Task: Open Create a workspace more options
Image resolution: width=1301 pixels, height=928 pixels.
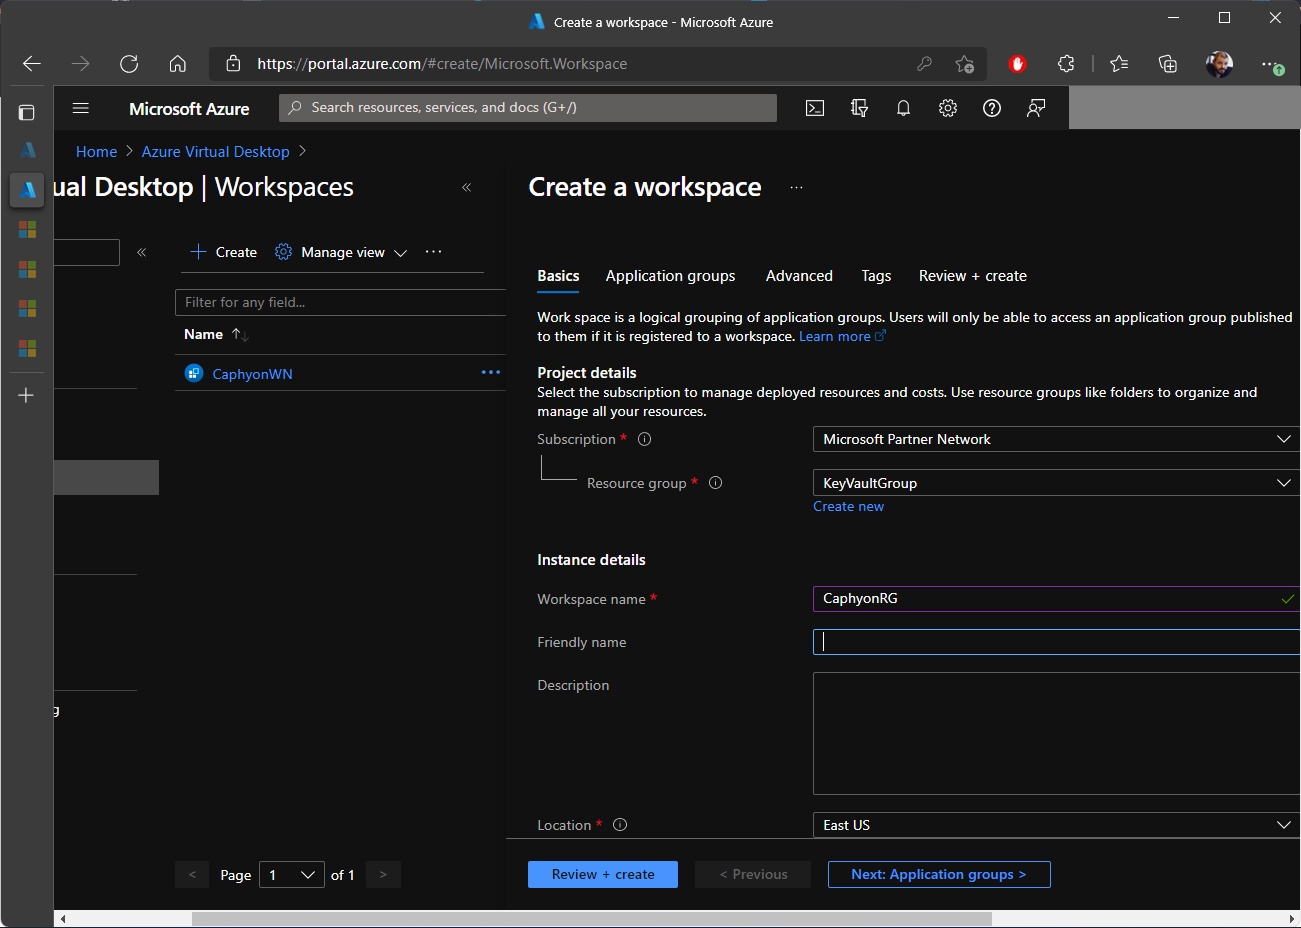Action: (796, 187)
